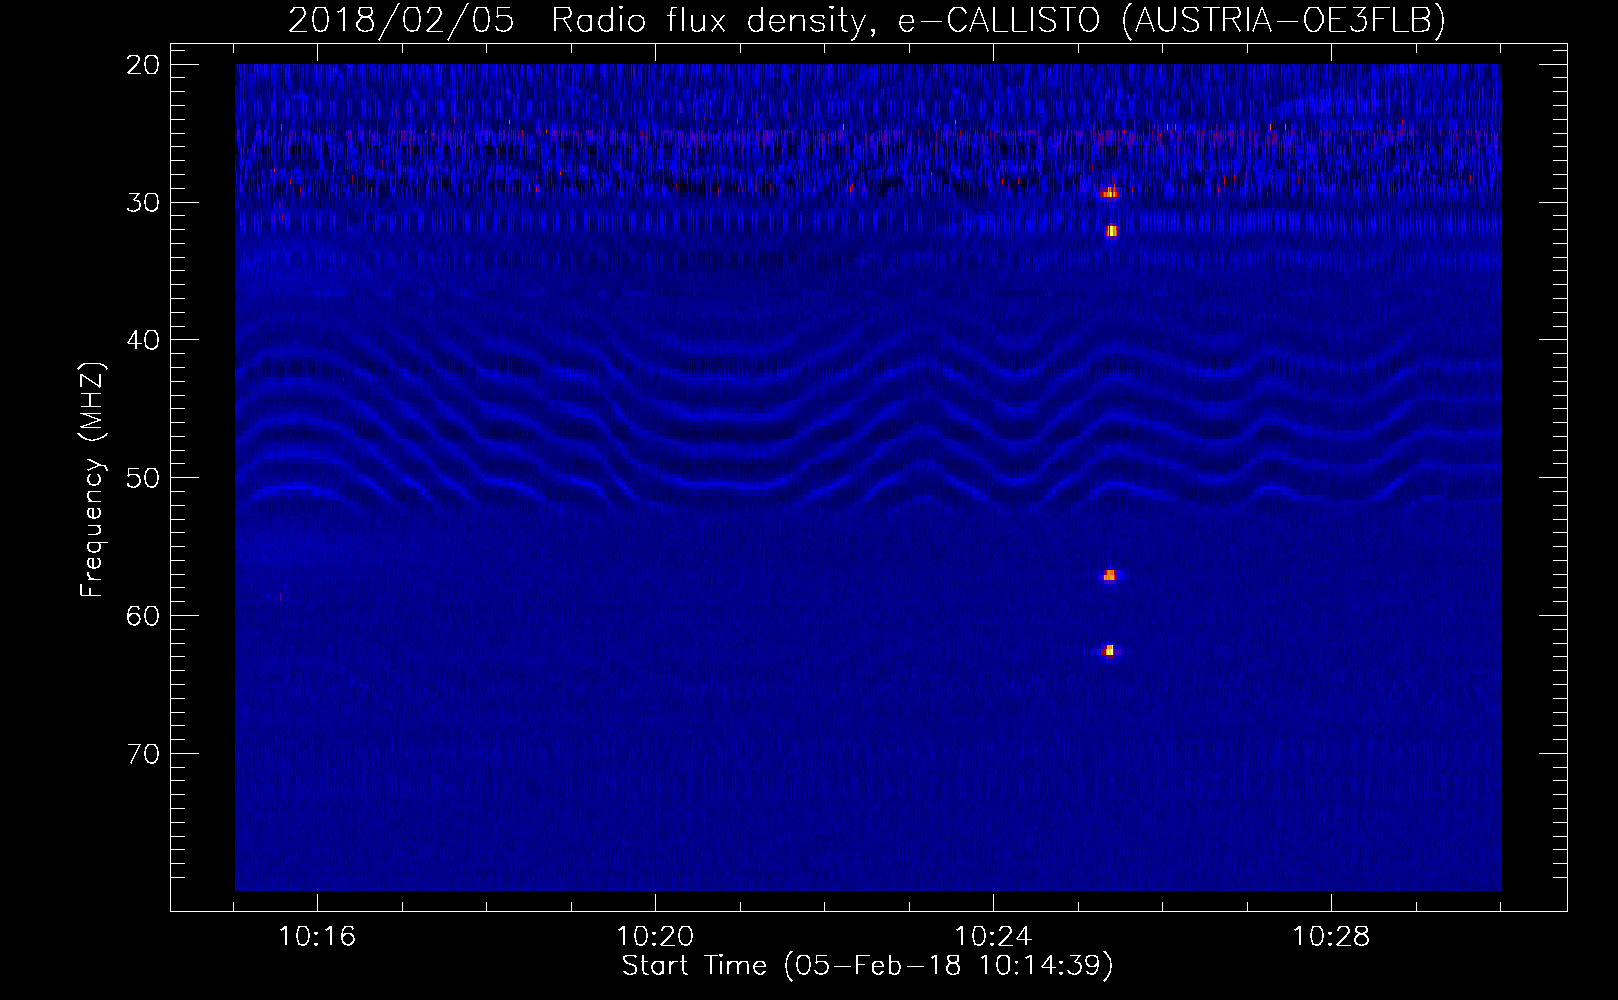
Task: Click the station name "(AUSTRIA-OE3FLB)"
Action: 1284,20
